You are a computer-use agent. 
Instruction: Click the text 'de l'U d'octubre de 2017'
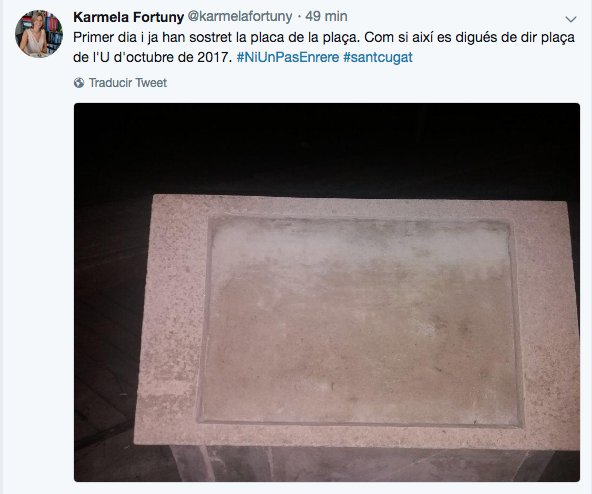[152, 57]
